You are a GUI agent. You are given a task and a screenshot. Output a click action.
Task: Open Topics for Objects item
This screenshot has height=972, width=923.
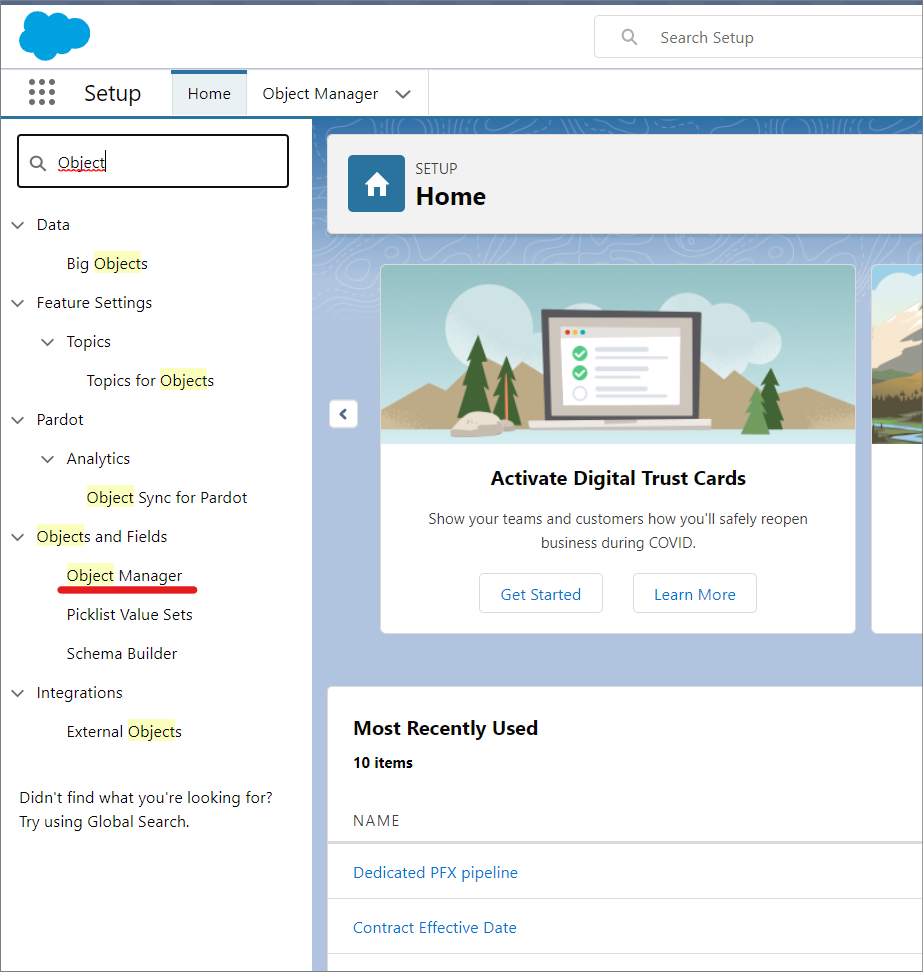[150, 381]
